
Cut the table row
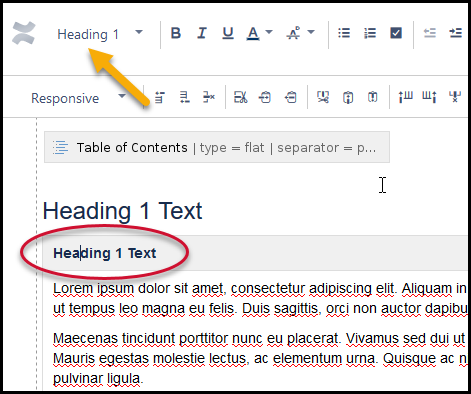[241, 97]
